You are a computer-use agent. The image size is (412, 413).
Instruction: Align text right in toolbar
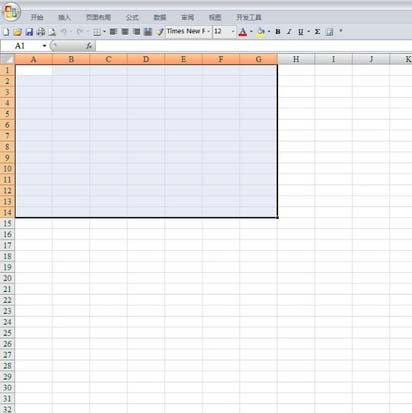[x=136, y=32]
